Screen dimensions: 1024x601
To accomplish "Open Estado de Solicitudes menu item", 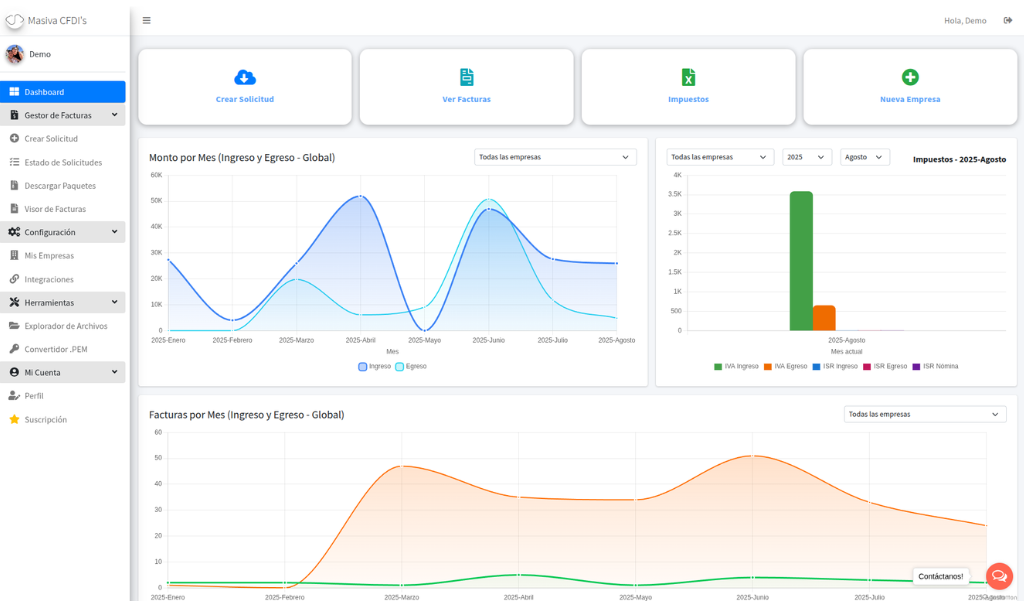I will (63, 162).
